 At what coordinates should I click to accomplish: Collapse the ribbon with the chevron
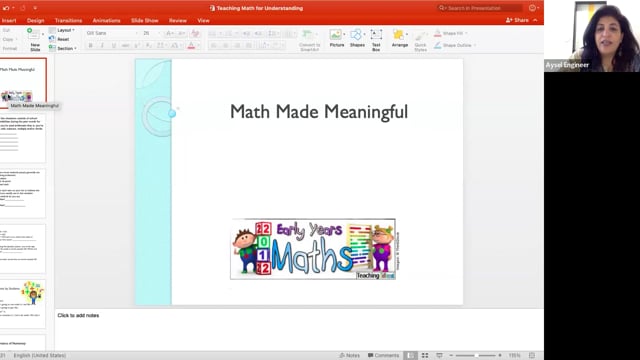(x=535, y=20)
